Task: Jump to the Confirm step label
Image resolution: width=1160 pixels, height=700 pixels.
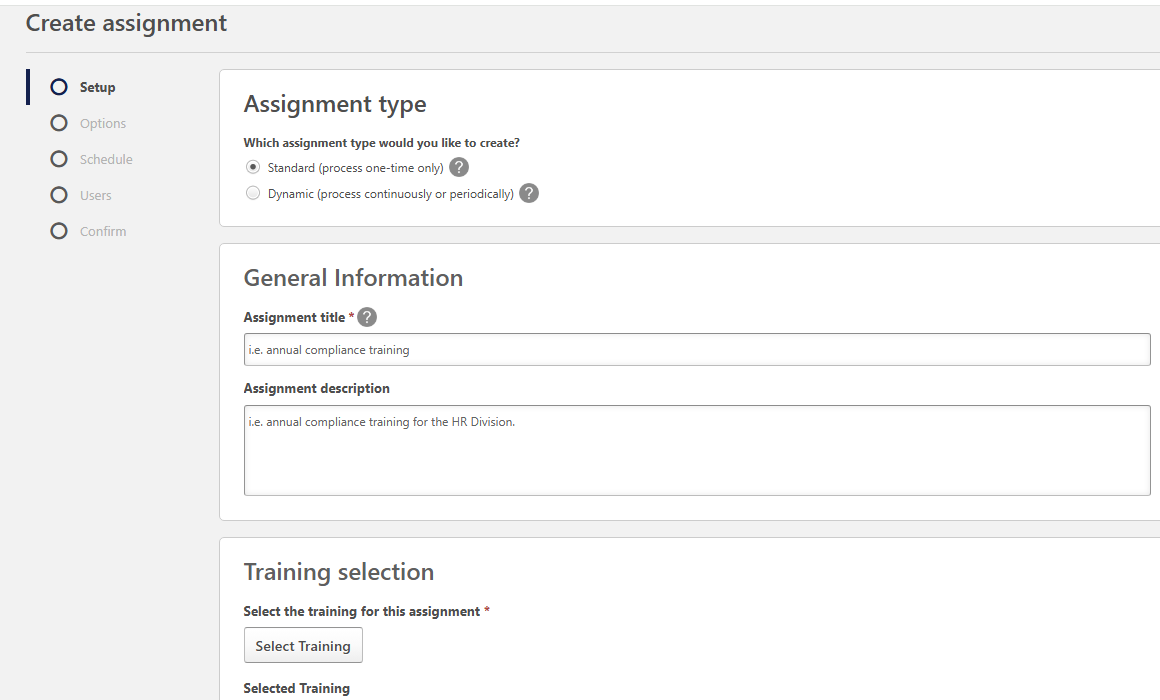Action: 103,231
